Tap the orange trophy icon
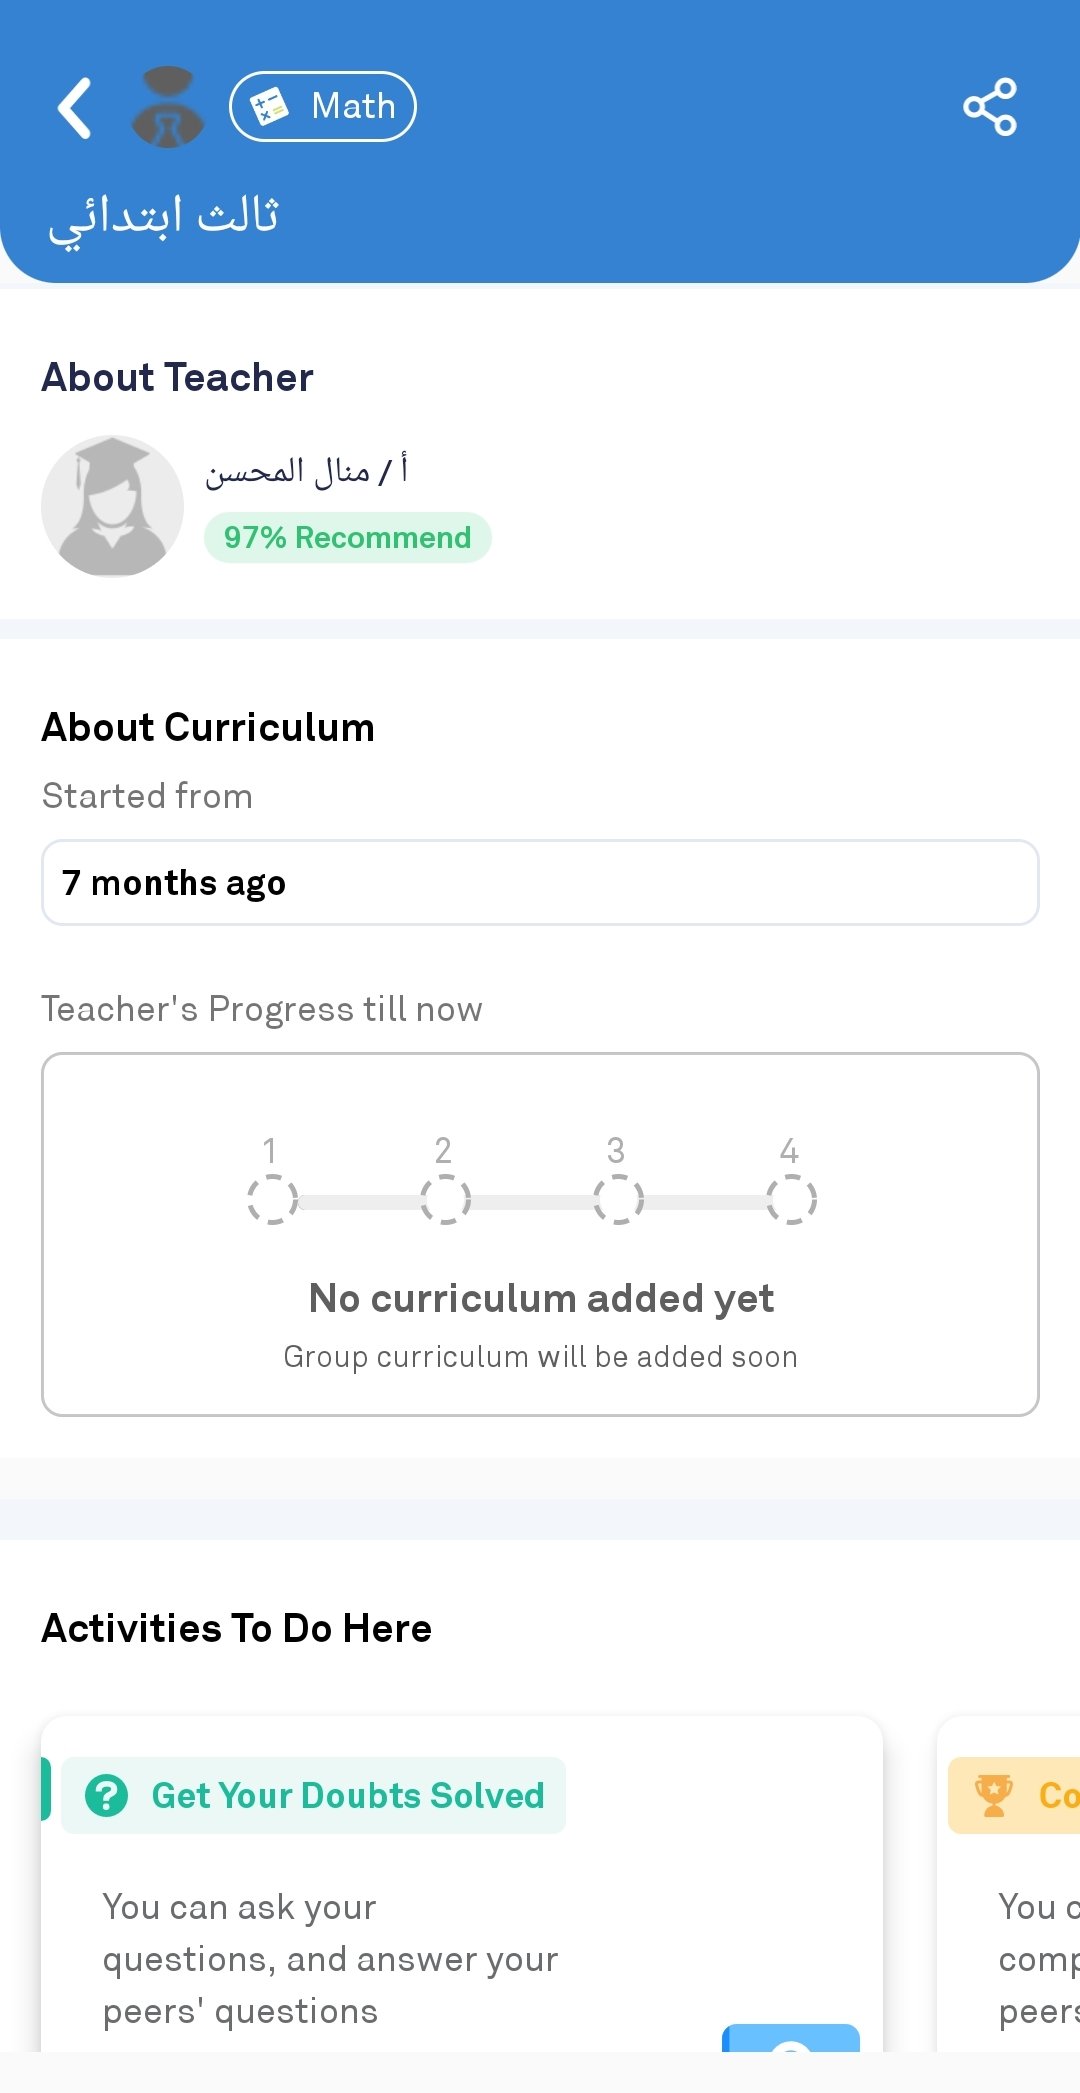This screenshot has height=2093, width=1080. (993, 1795)
